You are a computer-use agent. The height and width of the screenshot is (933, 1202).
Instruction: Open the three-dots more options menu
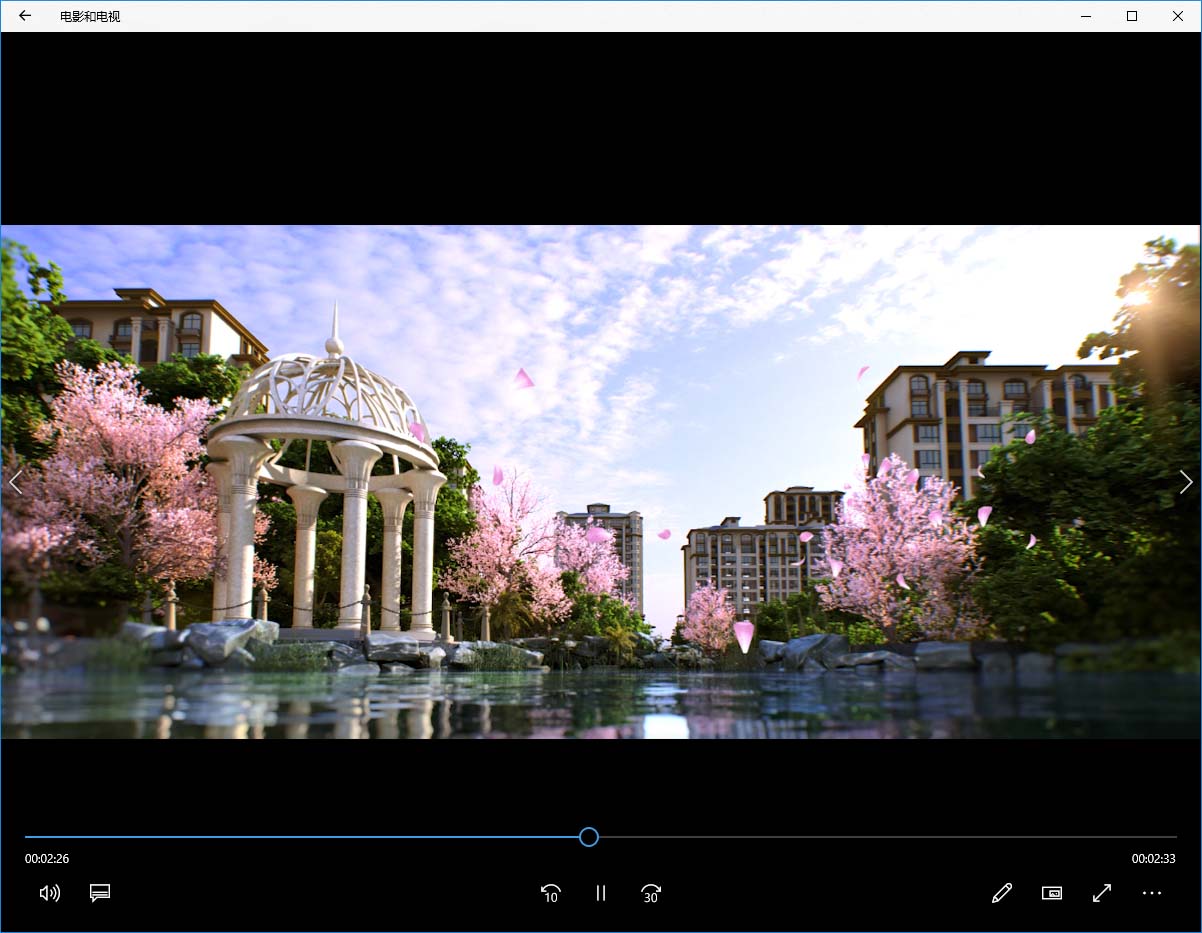(x=1152, y=893)
